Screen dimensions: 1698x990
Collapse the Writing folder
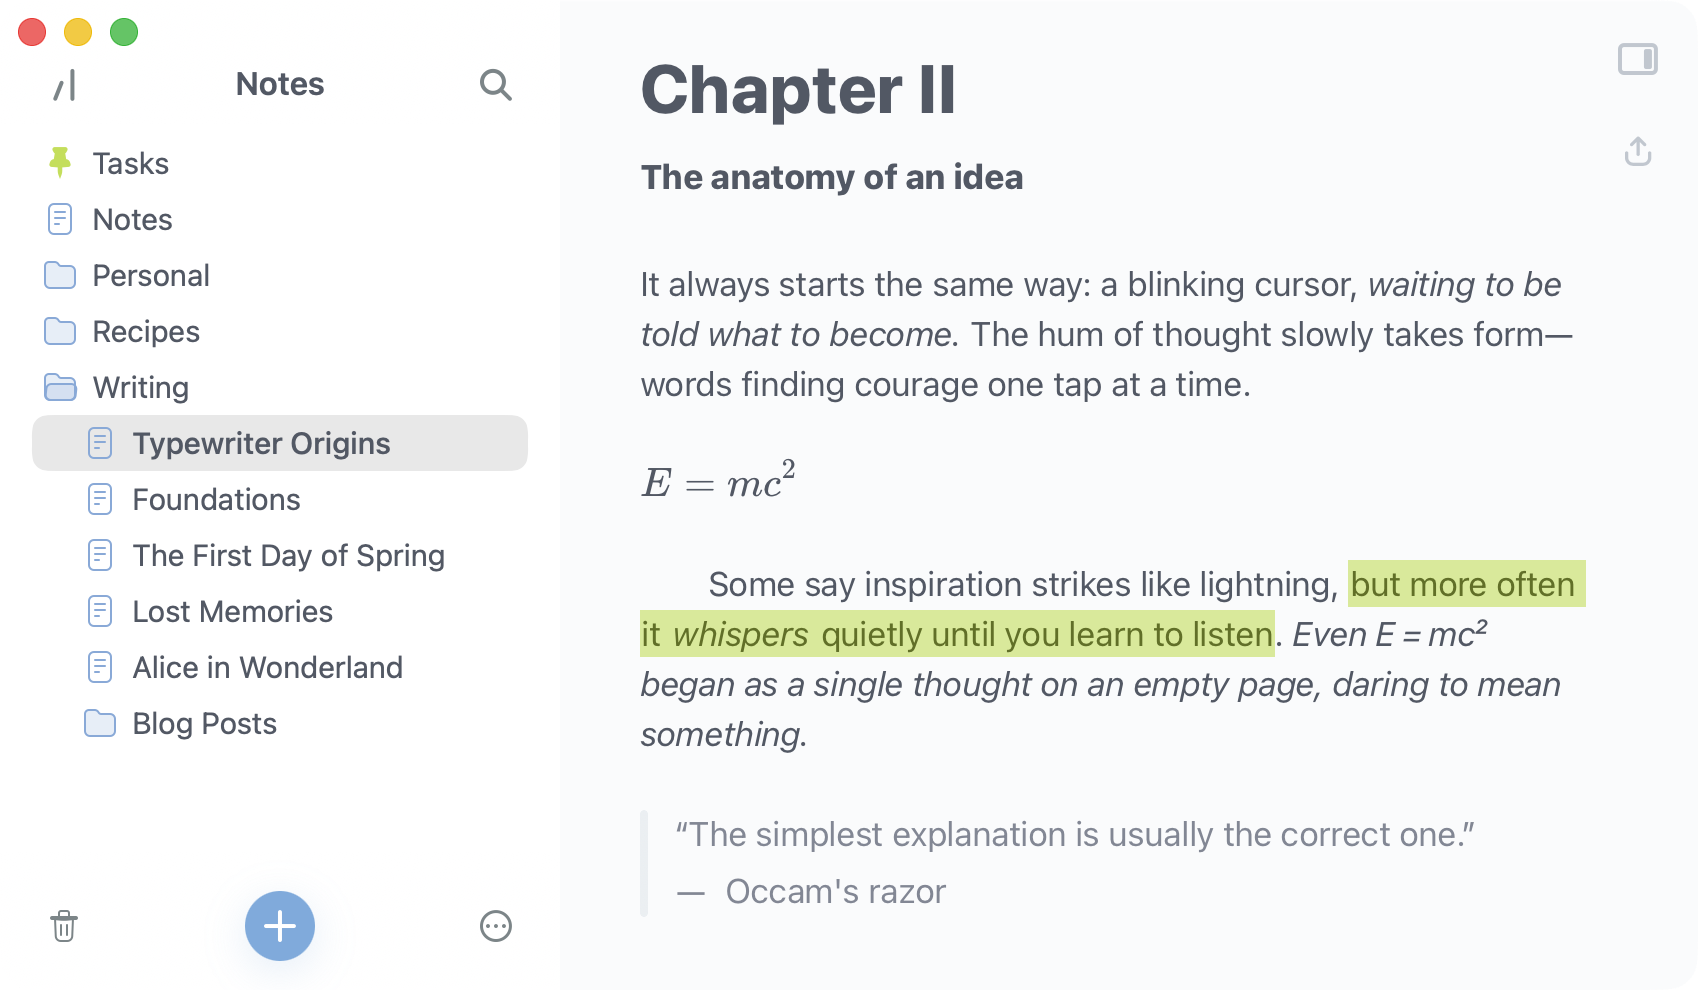[140, 387]
